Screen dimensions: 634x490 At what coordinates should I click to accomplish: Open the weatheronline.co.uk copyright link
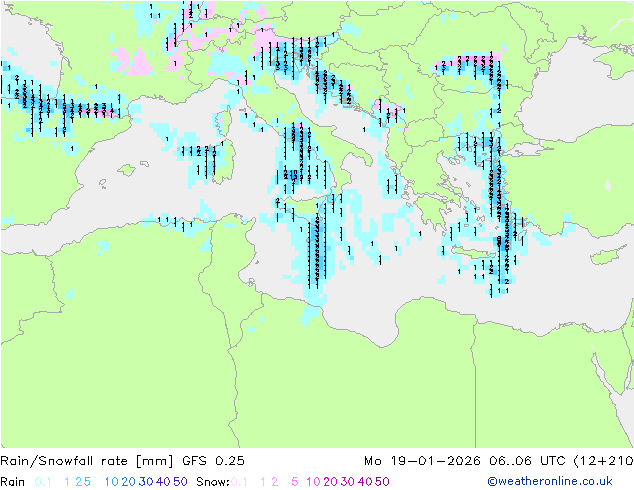[550, 482]
